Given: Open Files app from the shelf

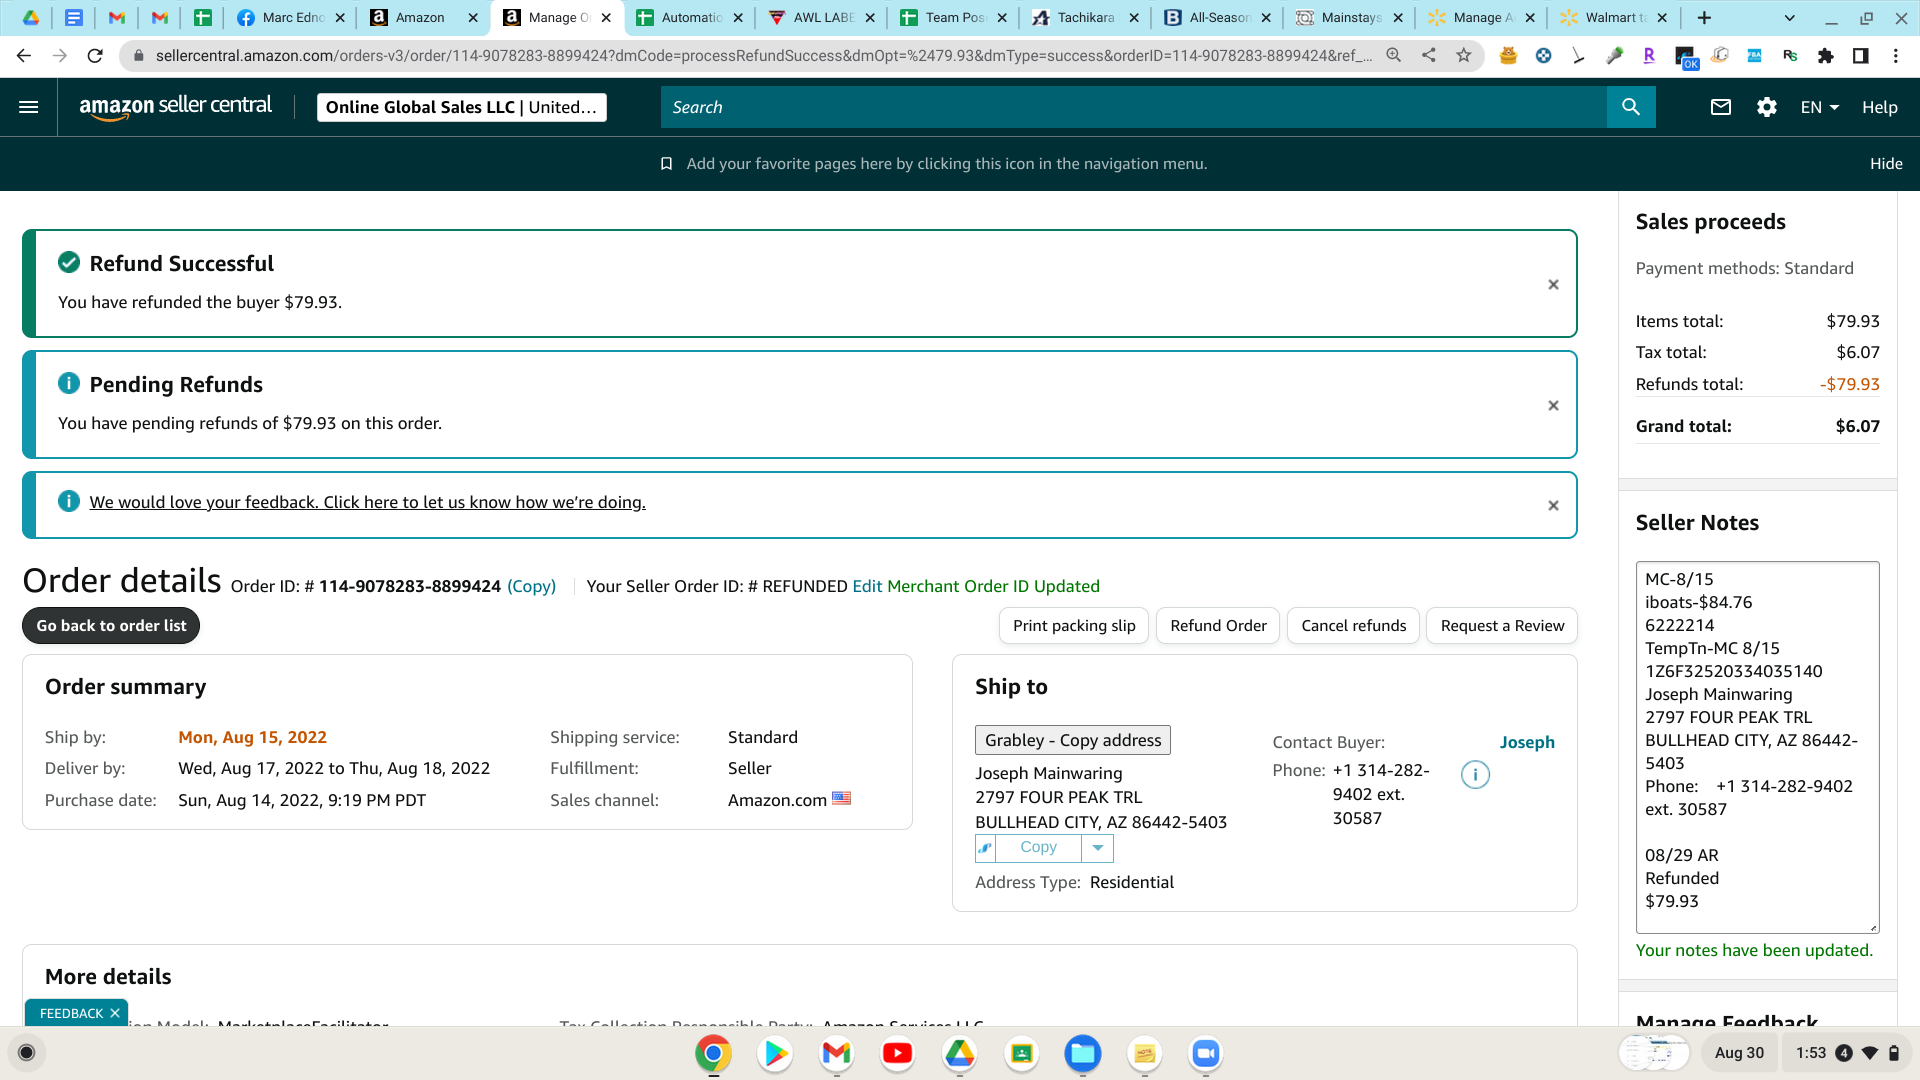Looking at the screenshot, I should tap(1083, 1053).
